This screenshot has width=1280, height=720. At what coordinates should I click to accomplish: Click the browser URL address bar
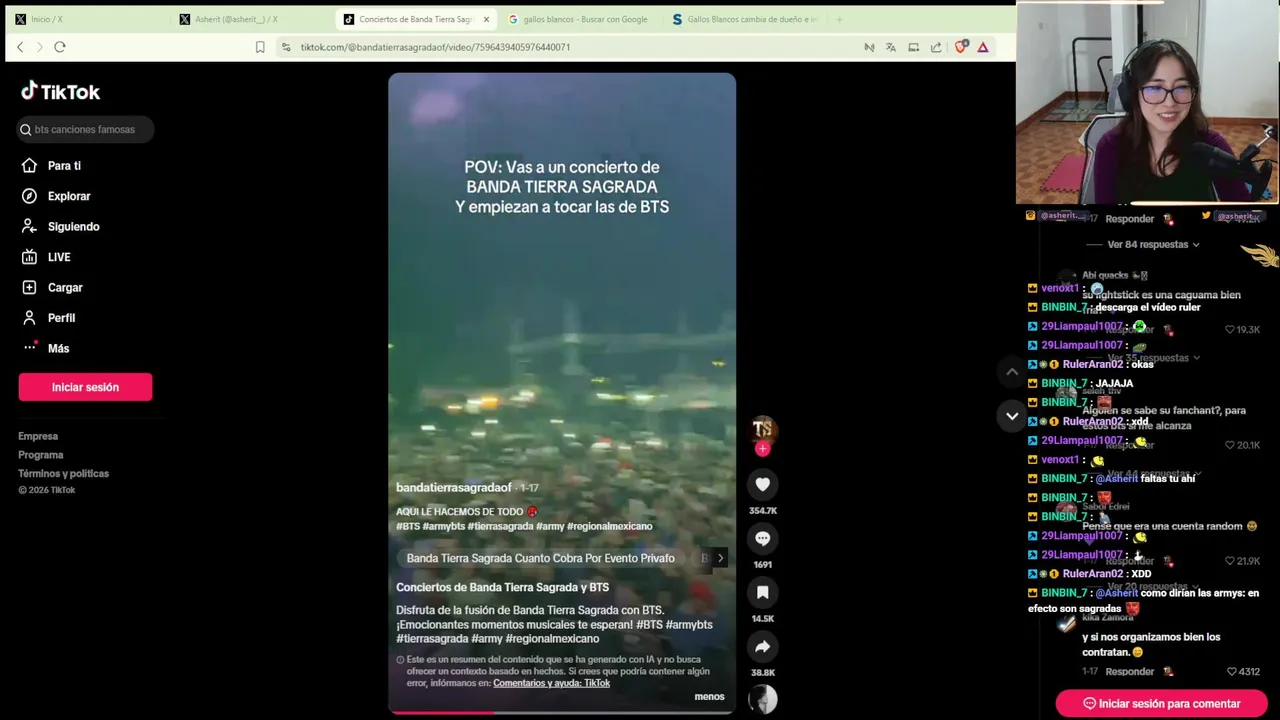570,47
